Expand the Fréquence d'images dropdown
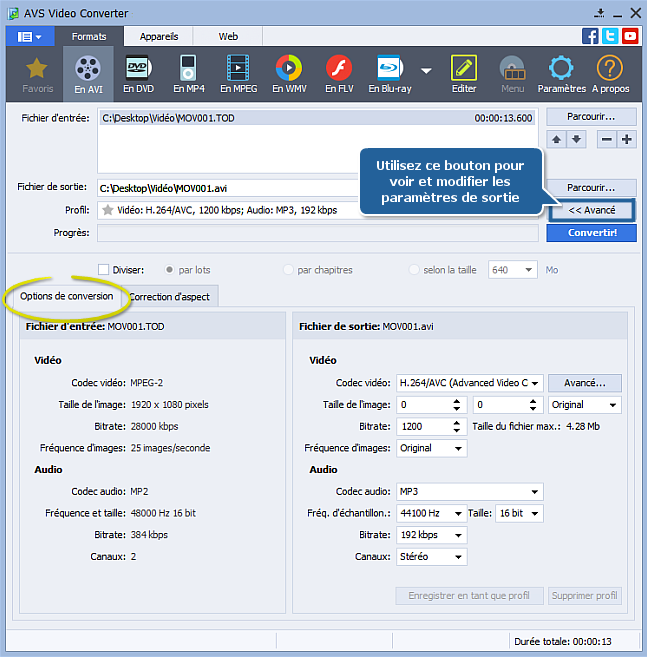The height and width of the screenshot is (657, 647). tap(431, 448)
